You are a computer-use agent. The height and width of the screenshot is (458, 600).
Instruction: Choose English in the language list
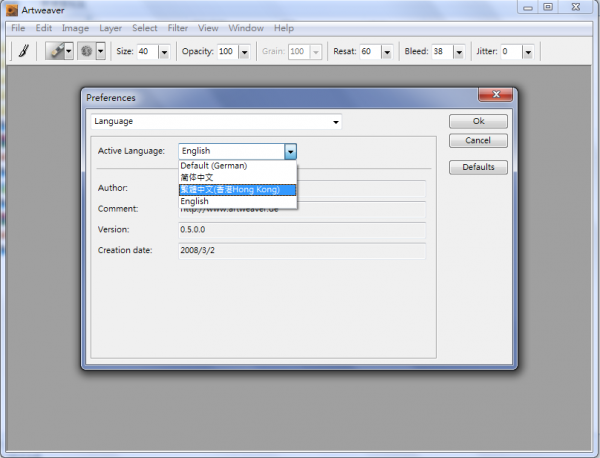click(x=238, y=201)
